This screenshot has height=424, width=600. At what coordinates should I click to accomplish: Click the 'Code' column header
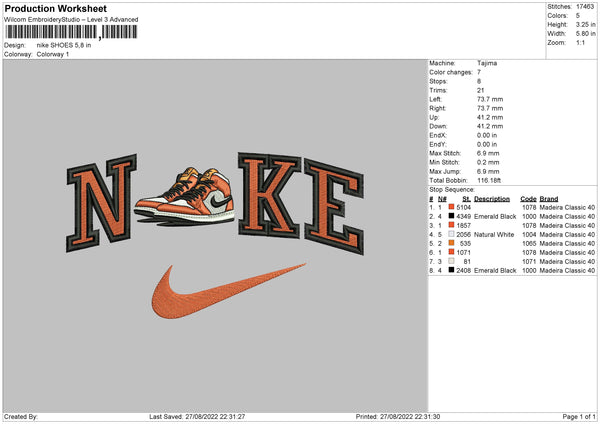tap(528, 199)
